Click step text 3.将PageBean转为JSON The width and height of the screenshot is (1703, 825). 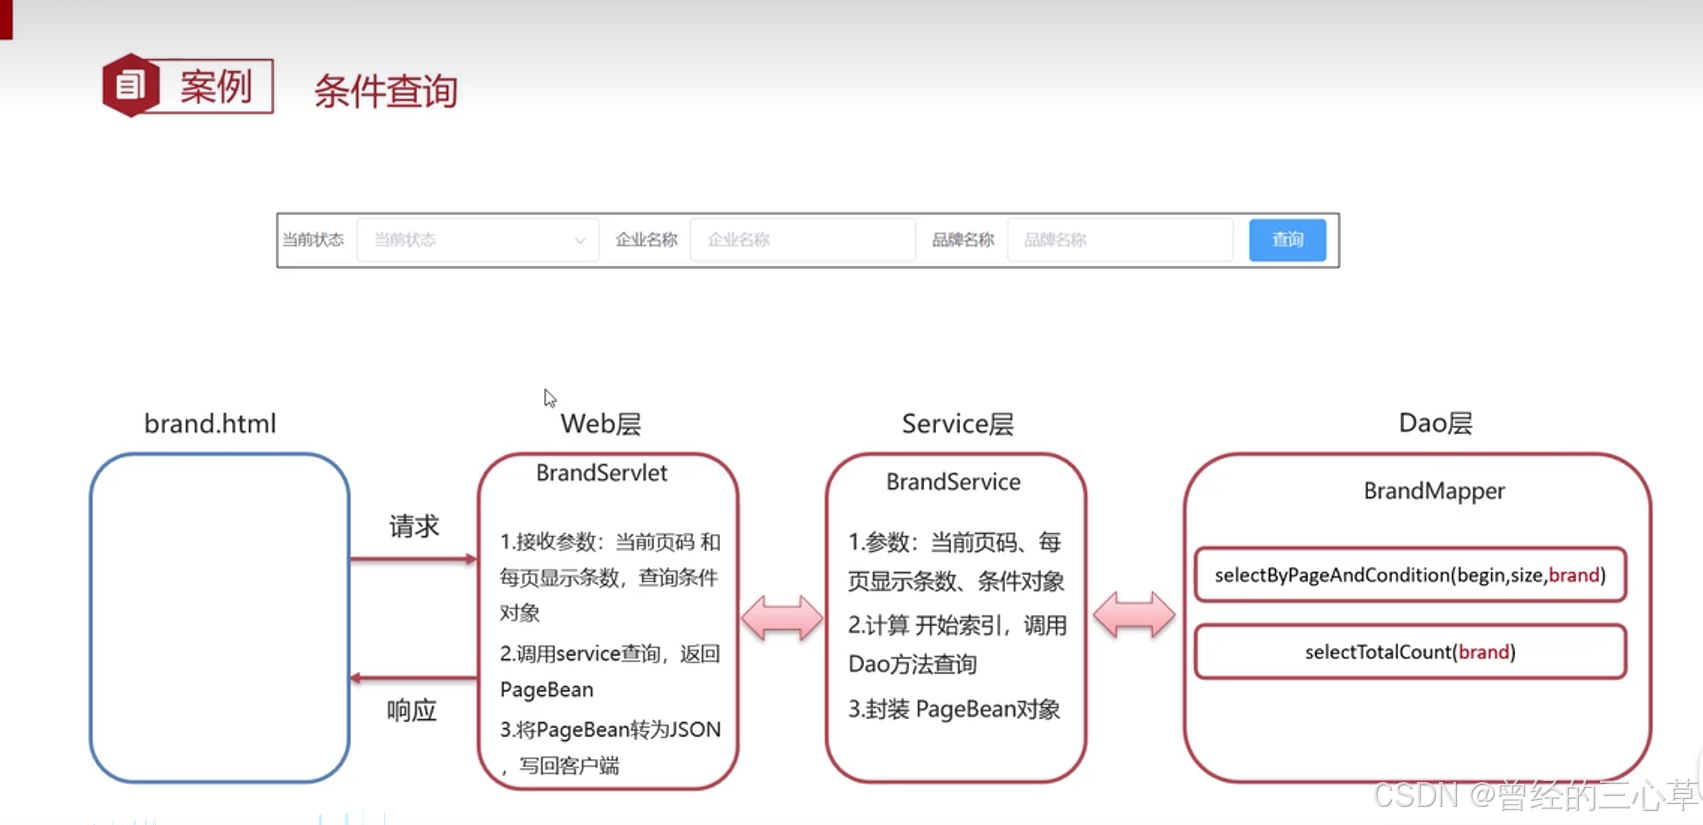point(610,747)
